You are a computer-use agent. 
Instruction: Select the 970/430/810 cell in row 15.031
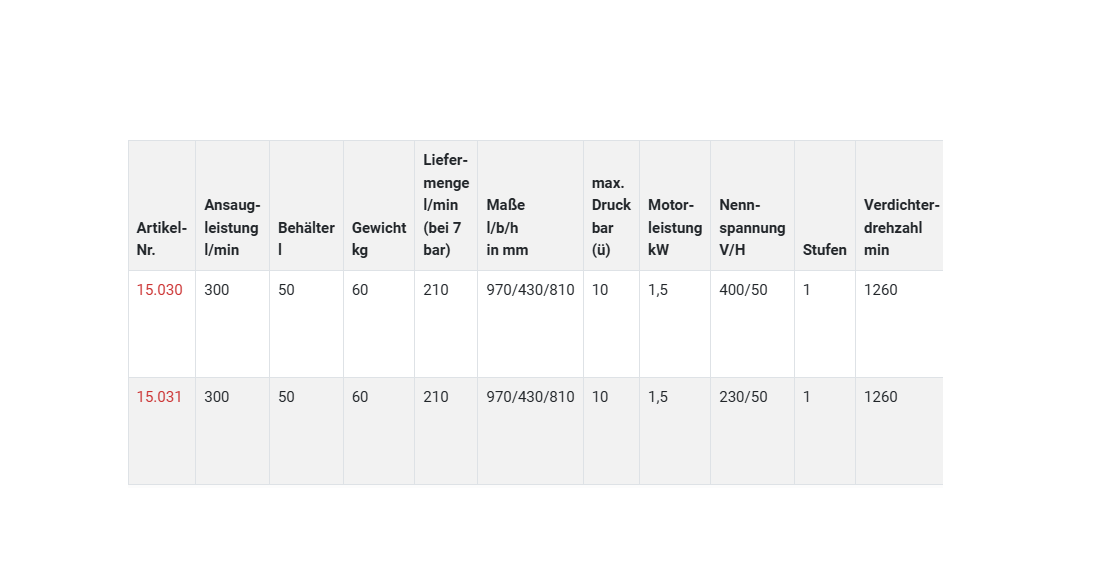(530, 397)
